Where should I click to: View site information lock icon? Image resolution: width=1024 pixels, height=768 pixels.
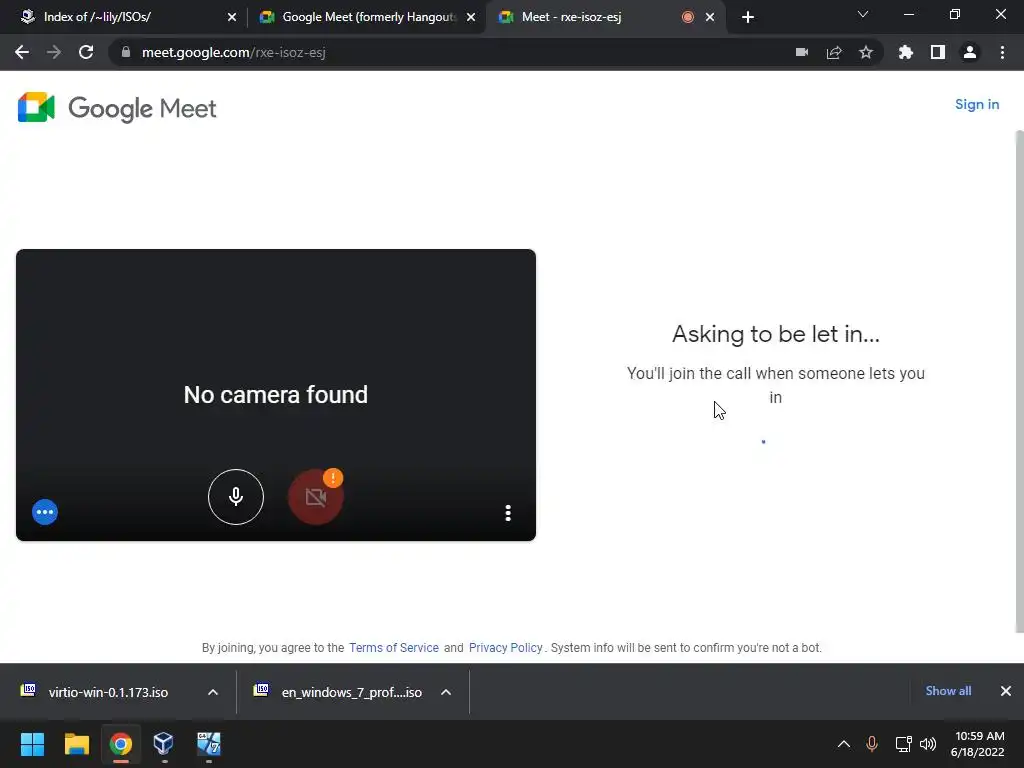(126, 52)
